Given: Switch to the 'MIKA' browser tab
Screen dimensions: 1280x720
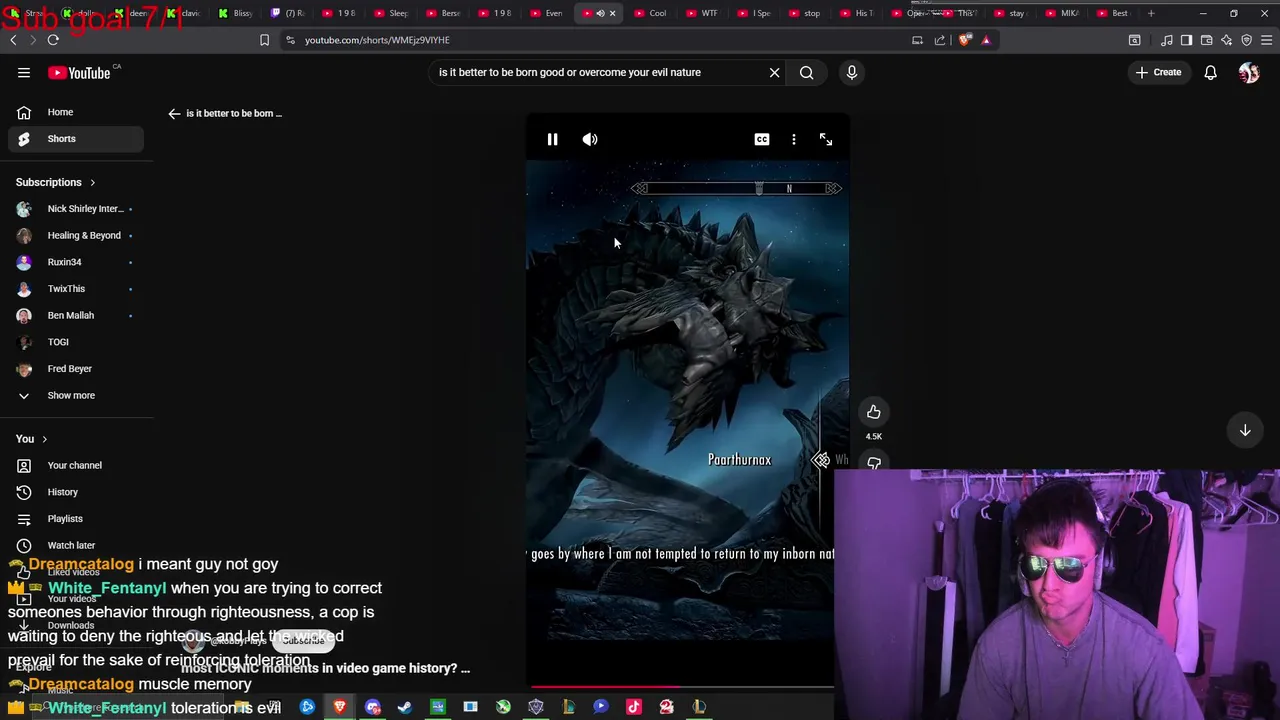Looking at the screenshot, I should tap(1064, 13).
